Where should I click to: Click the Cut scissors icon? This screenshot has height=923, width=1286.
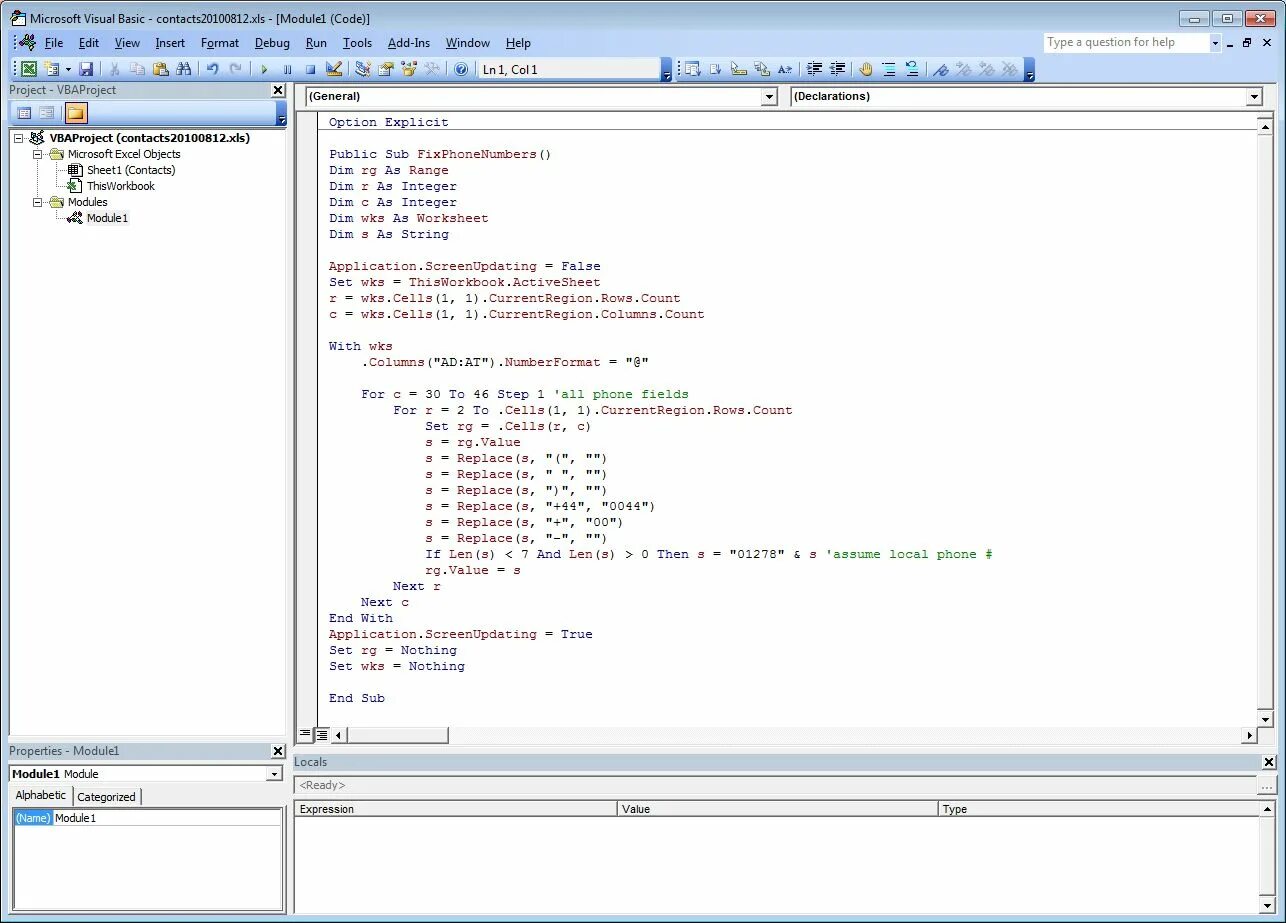click(115, 69)
